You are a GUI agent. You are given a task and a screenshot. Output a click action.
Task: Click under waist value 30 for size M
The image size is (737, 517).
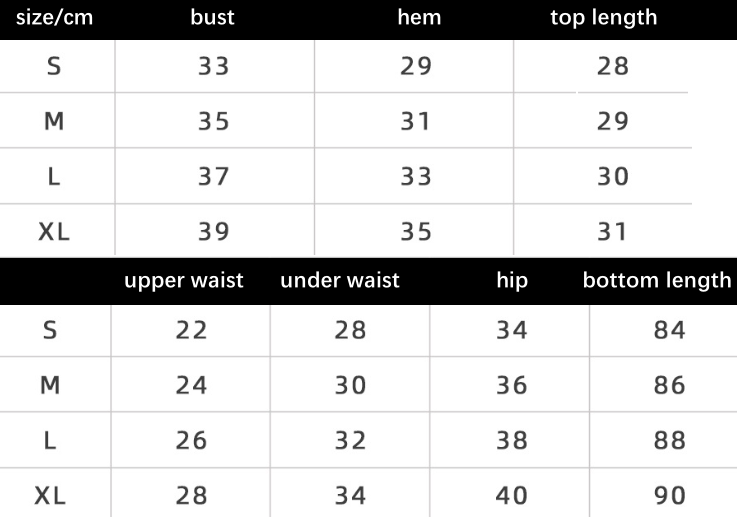351,385
